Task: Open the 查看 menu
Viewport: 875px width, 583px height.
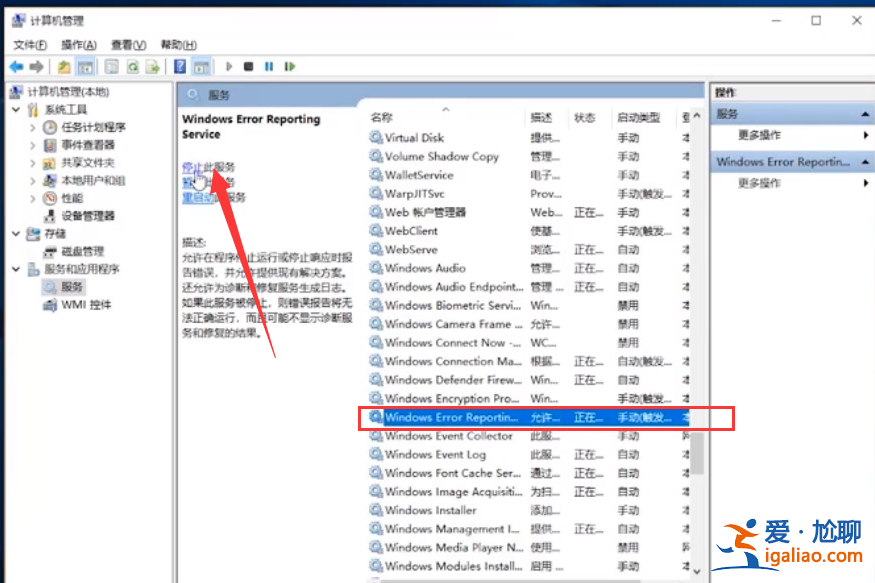Action: pos(127,44)
